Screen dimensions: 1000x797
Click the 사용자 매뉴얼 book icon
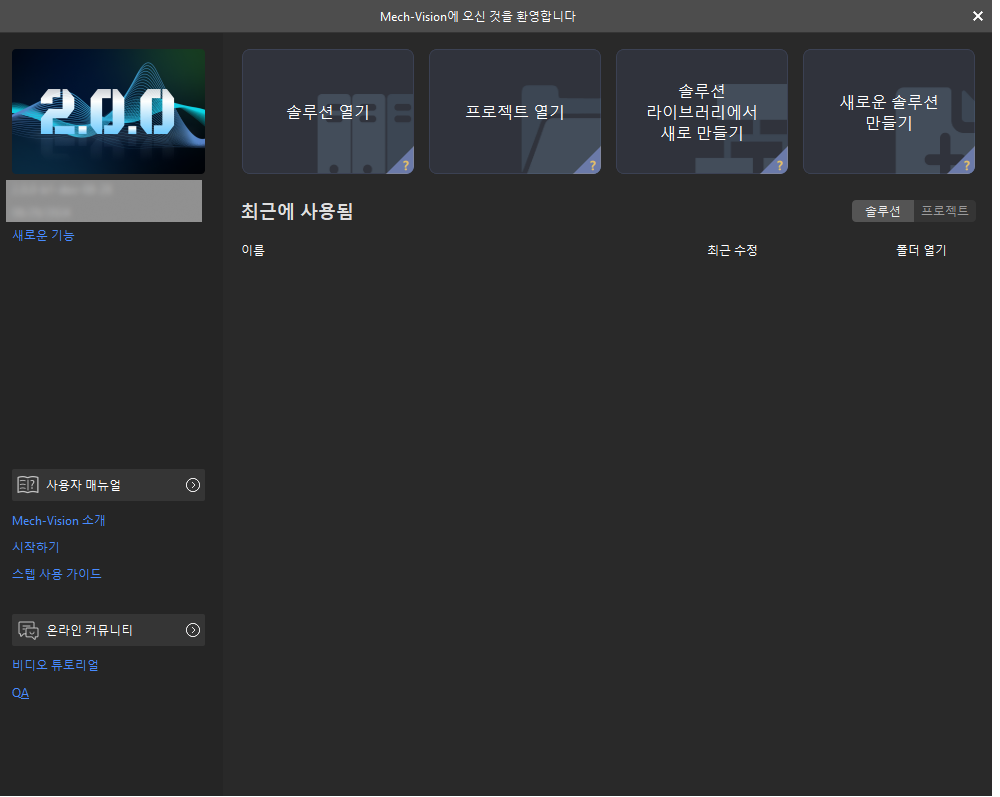pos(28,485)
